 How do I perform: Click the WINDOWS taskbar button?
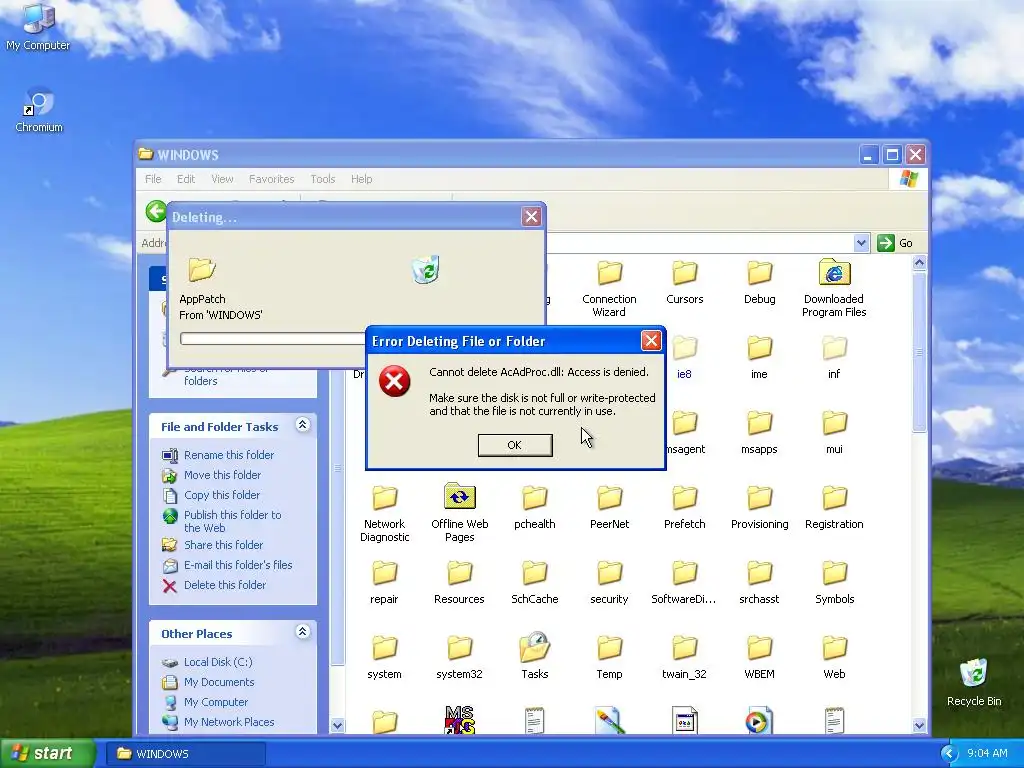click(x=185, y=754)
